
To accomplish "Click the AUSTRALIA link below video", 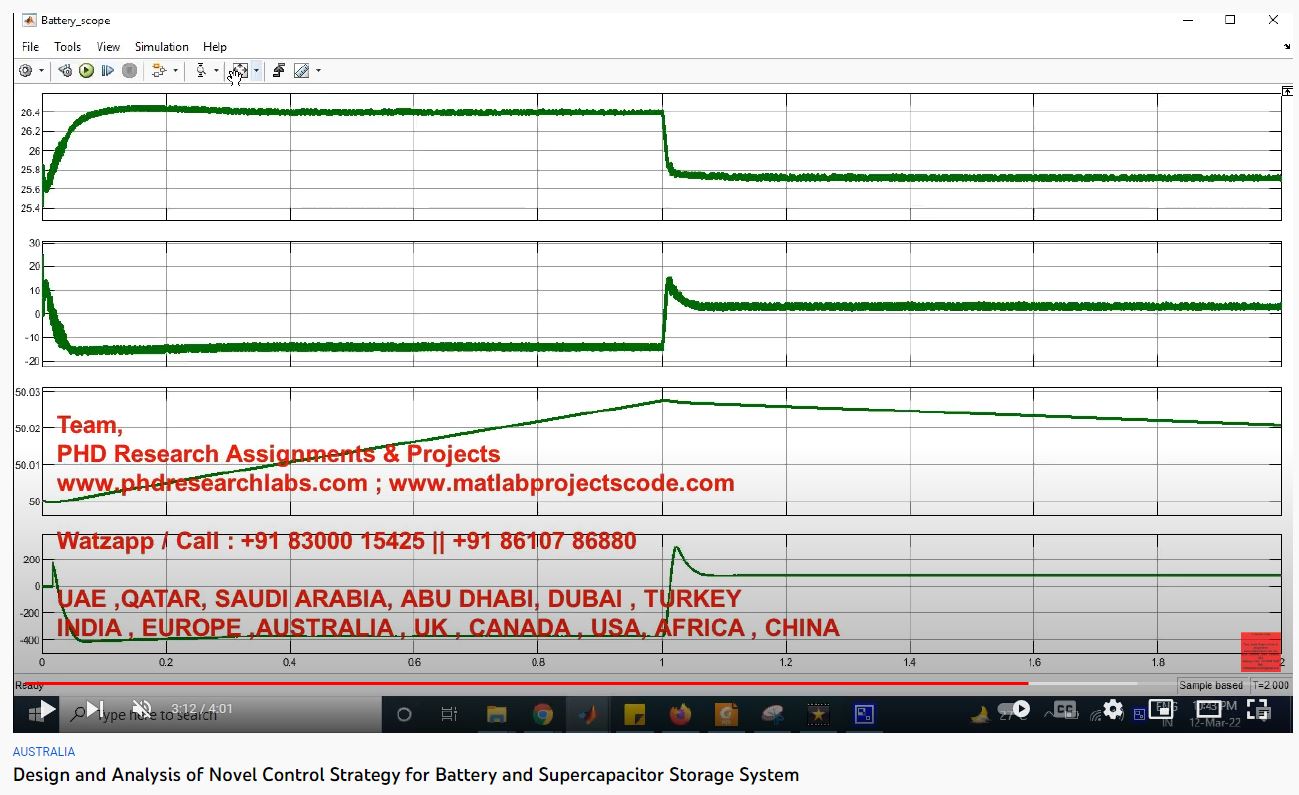I will pos(43,752).
